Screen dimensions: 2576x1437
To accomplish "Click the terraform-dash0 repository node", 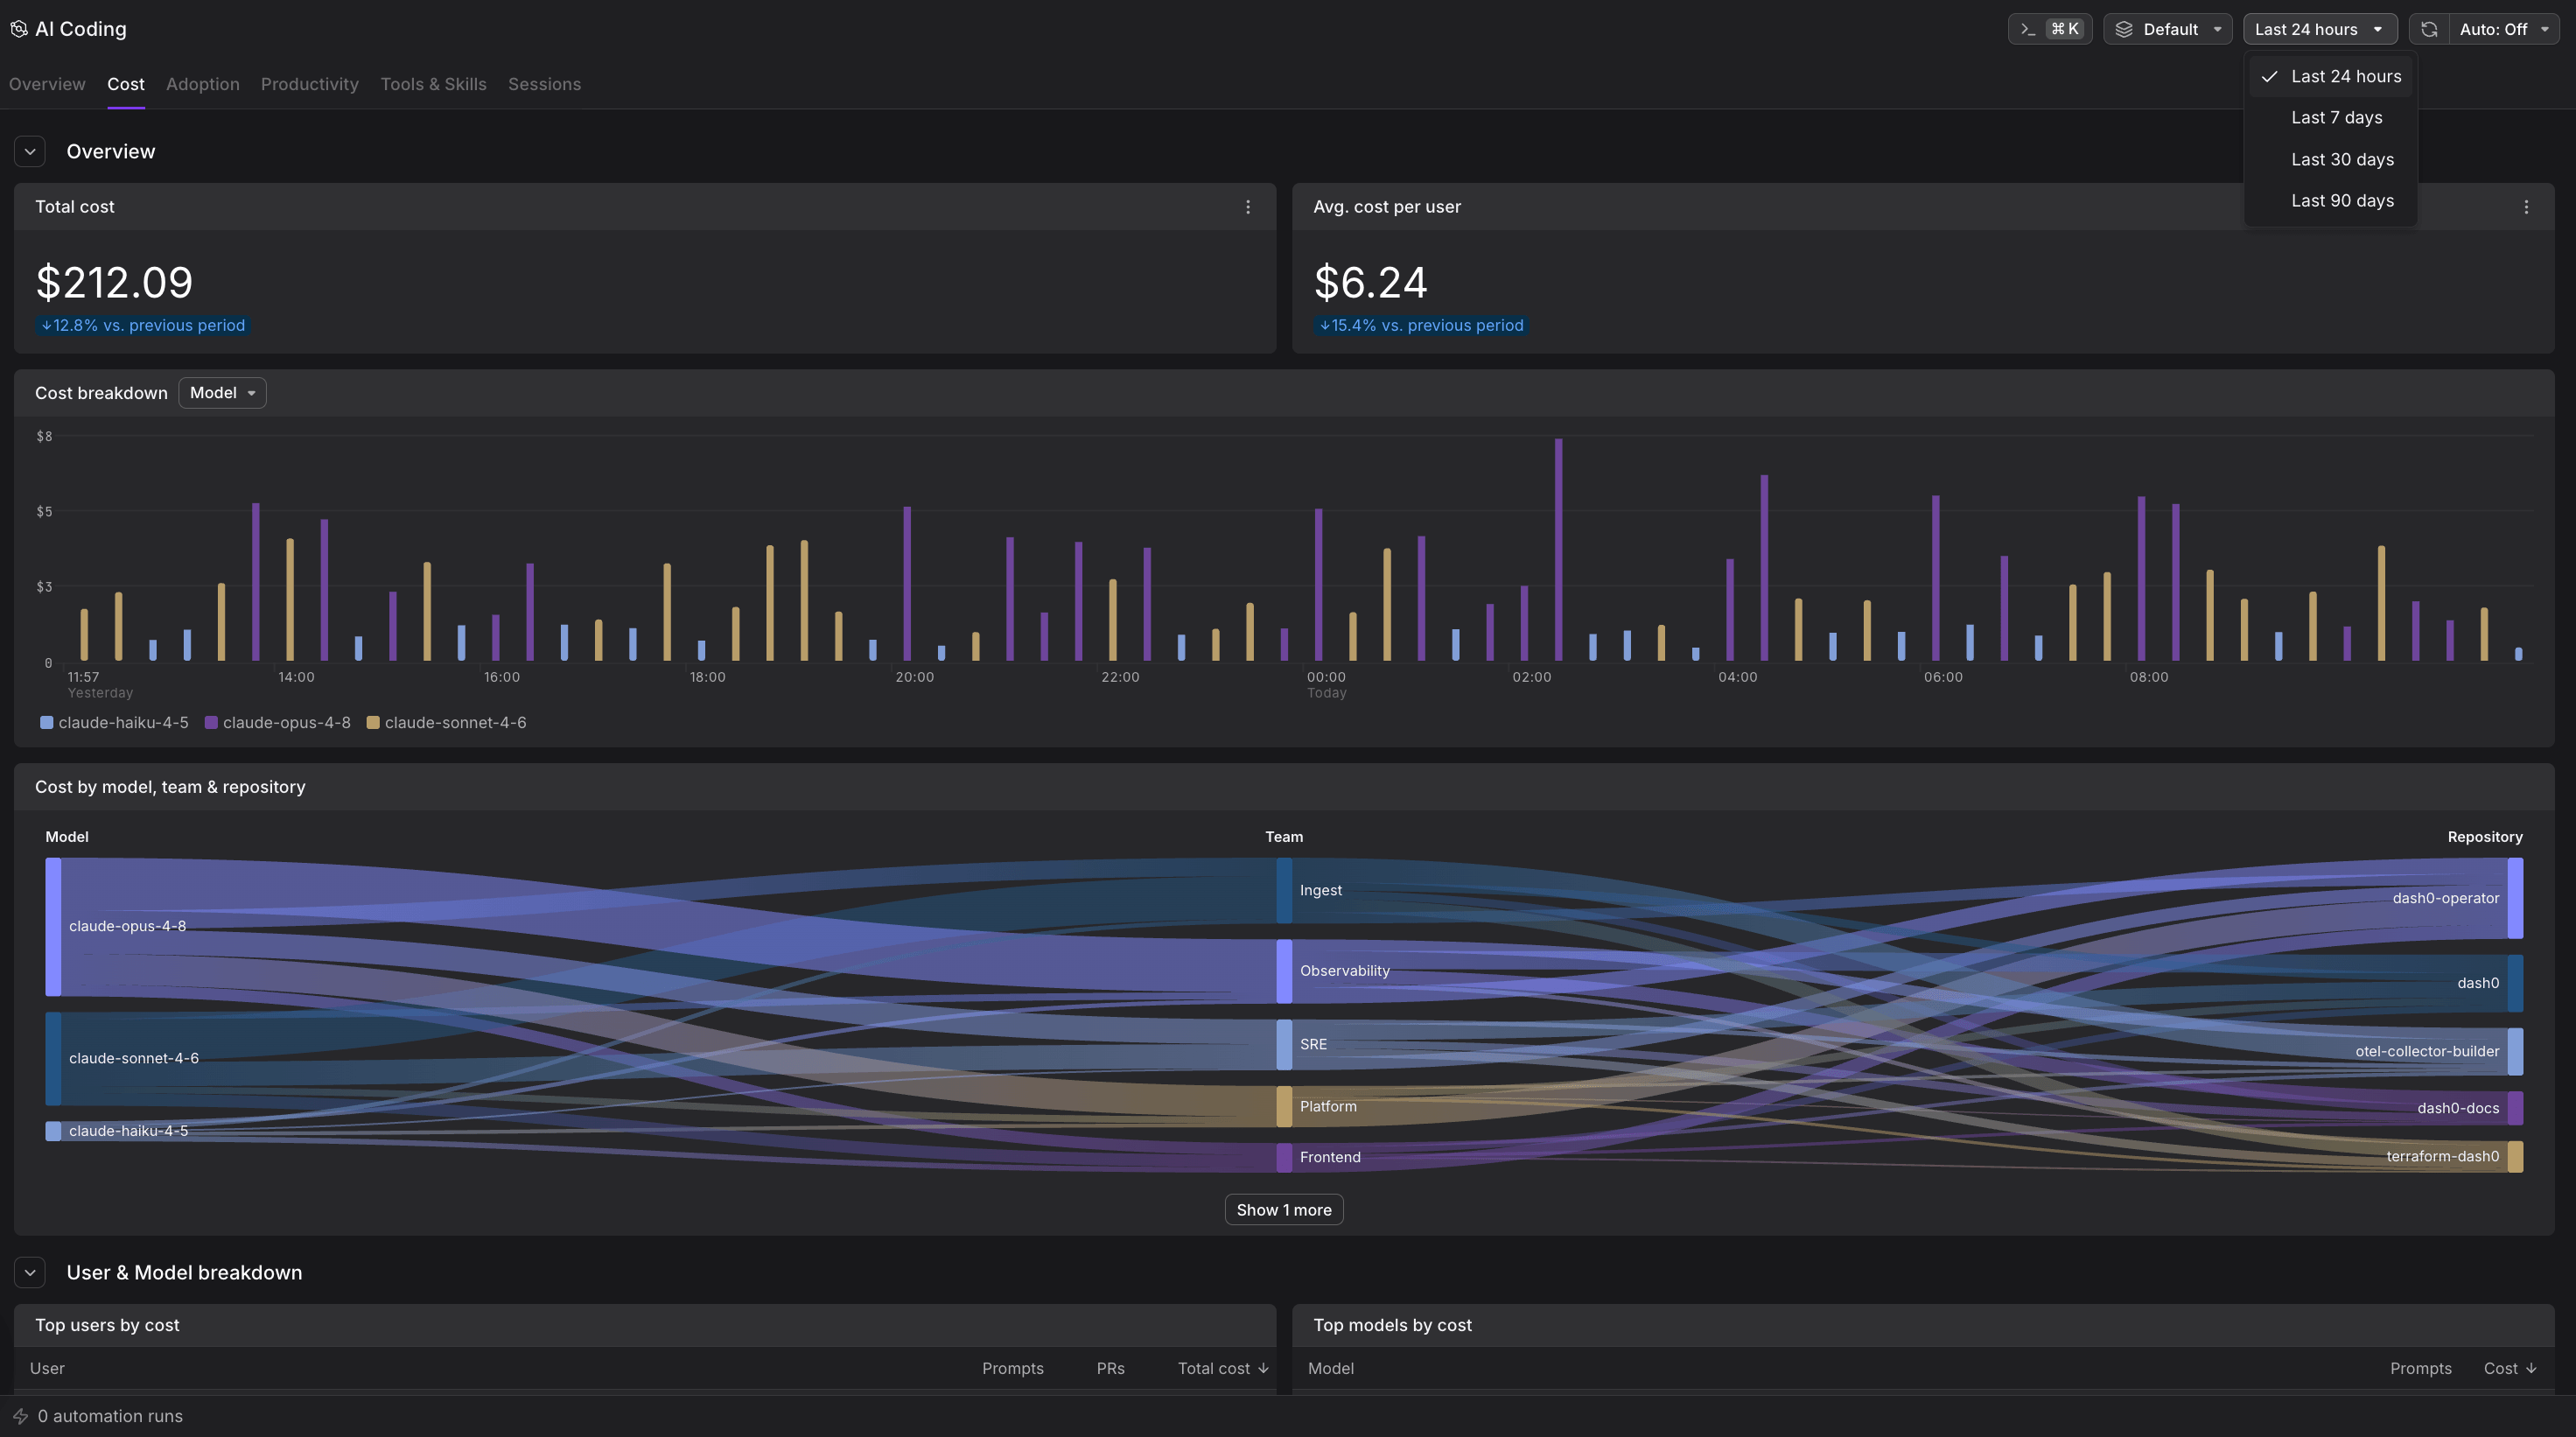I will [x=2515, y=1157].
